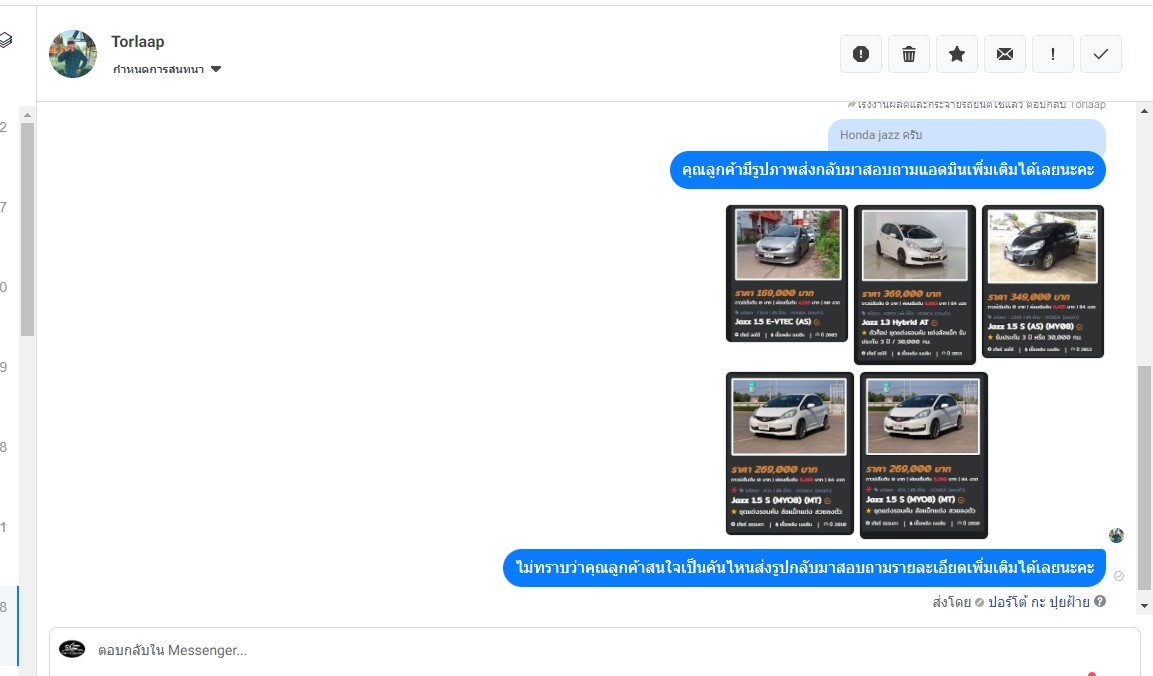Expand กำหนดการสนทนา dropdown arrow
The width and height of the screenshot is (1153, 676).
click(216, 69)
